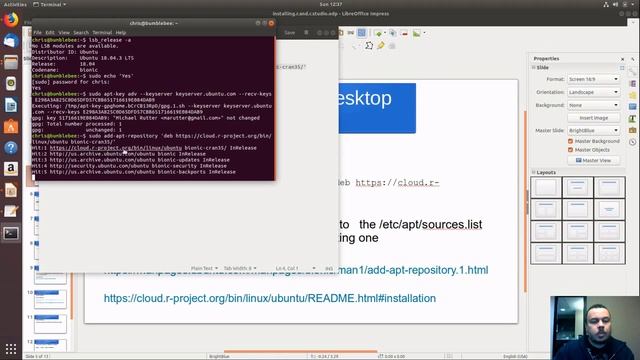Click the add-apt-repository.1.html link on slide
640x360 pixels.
[x=413, y=270]
